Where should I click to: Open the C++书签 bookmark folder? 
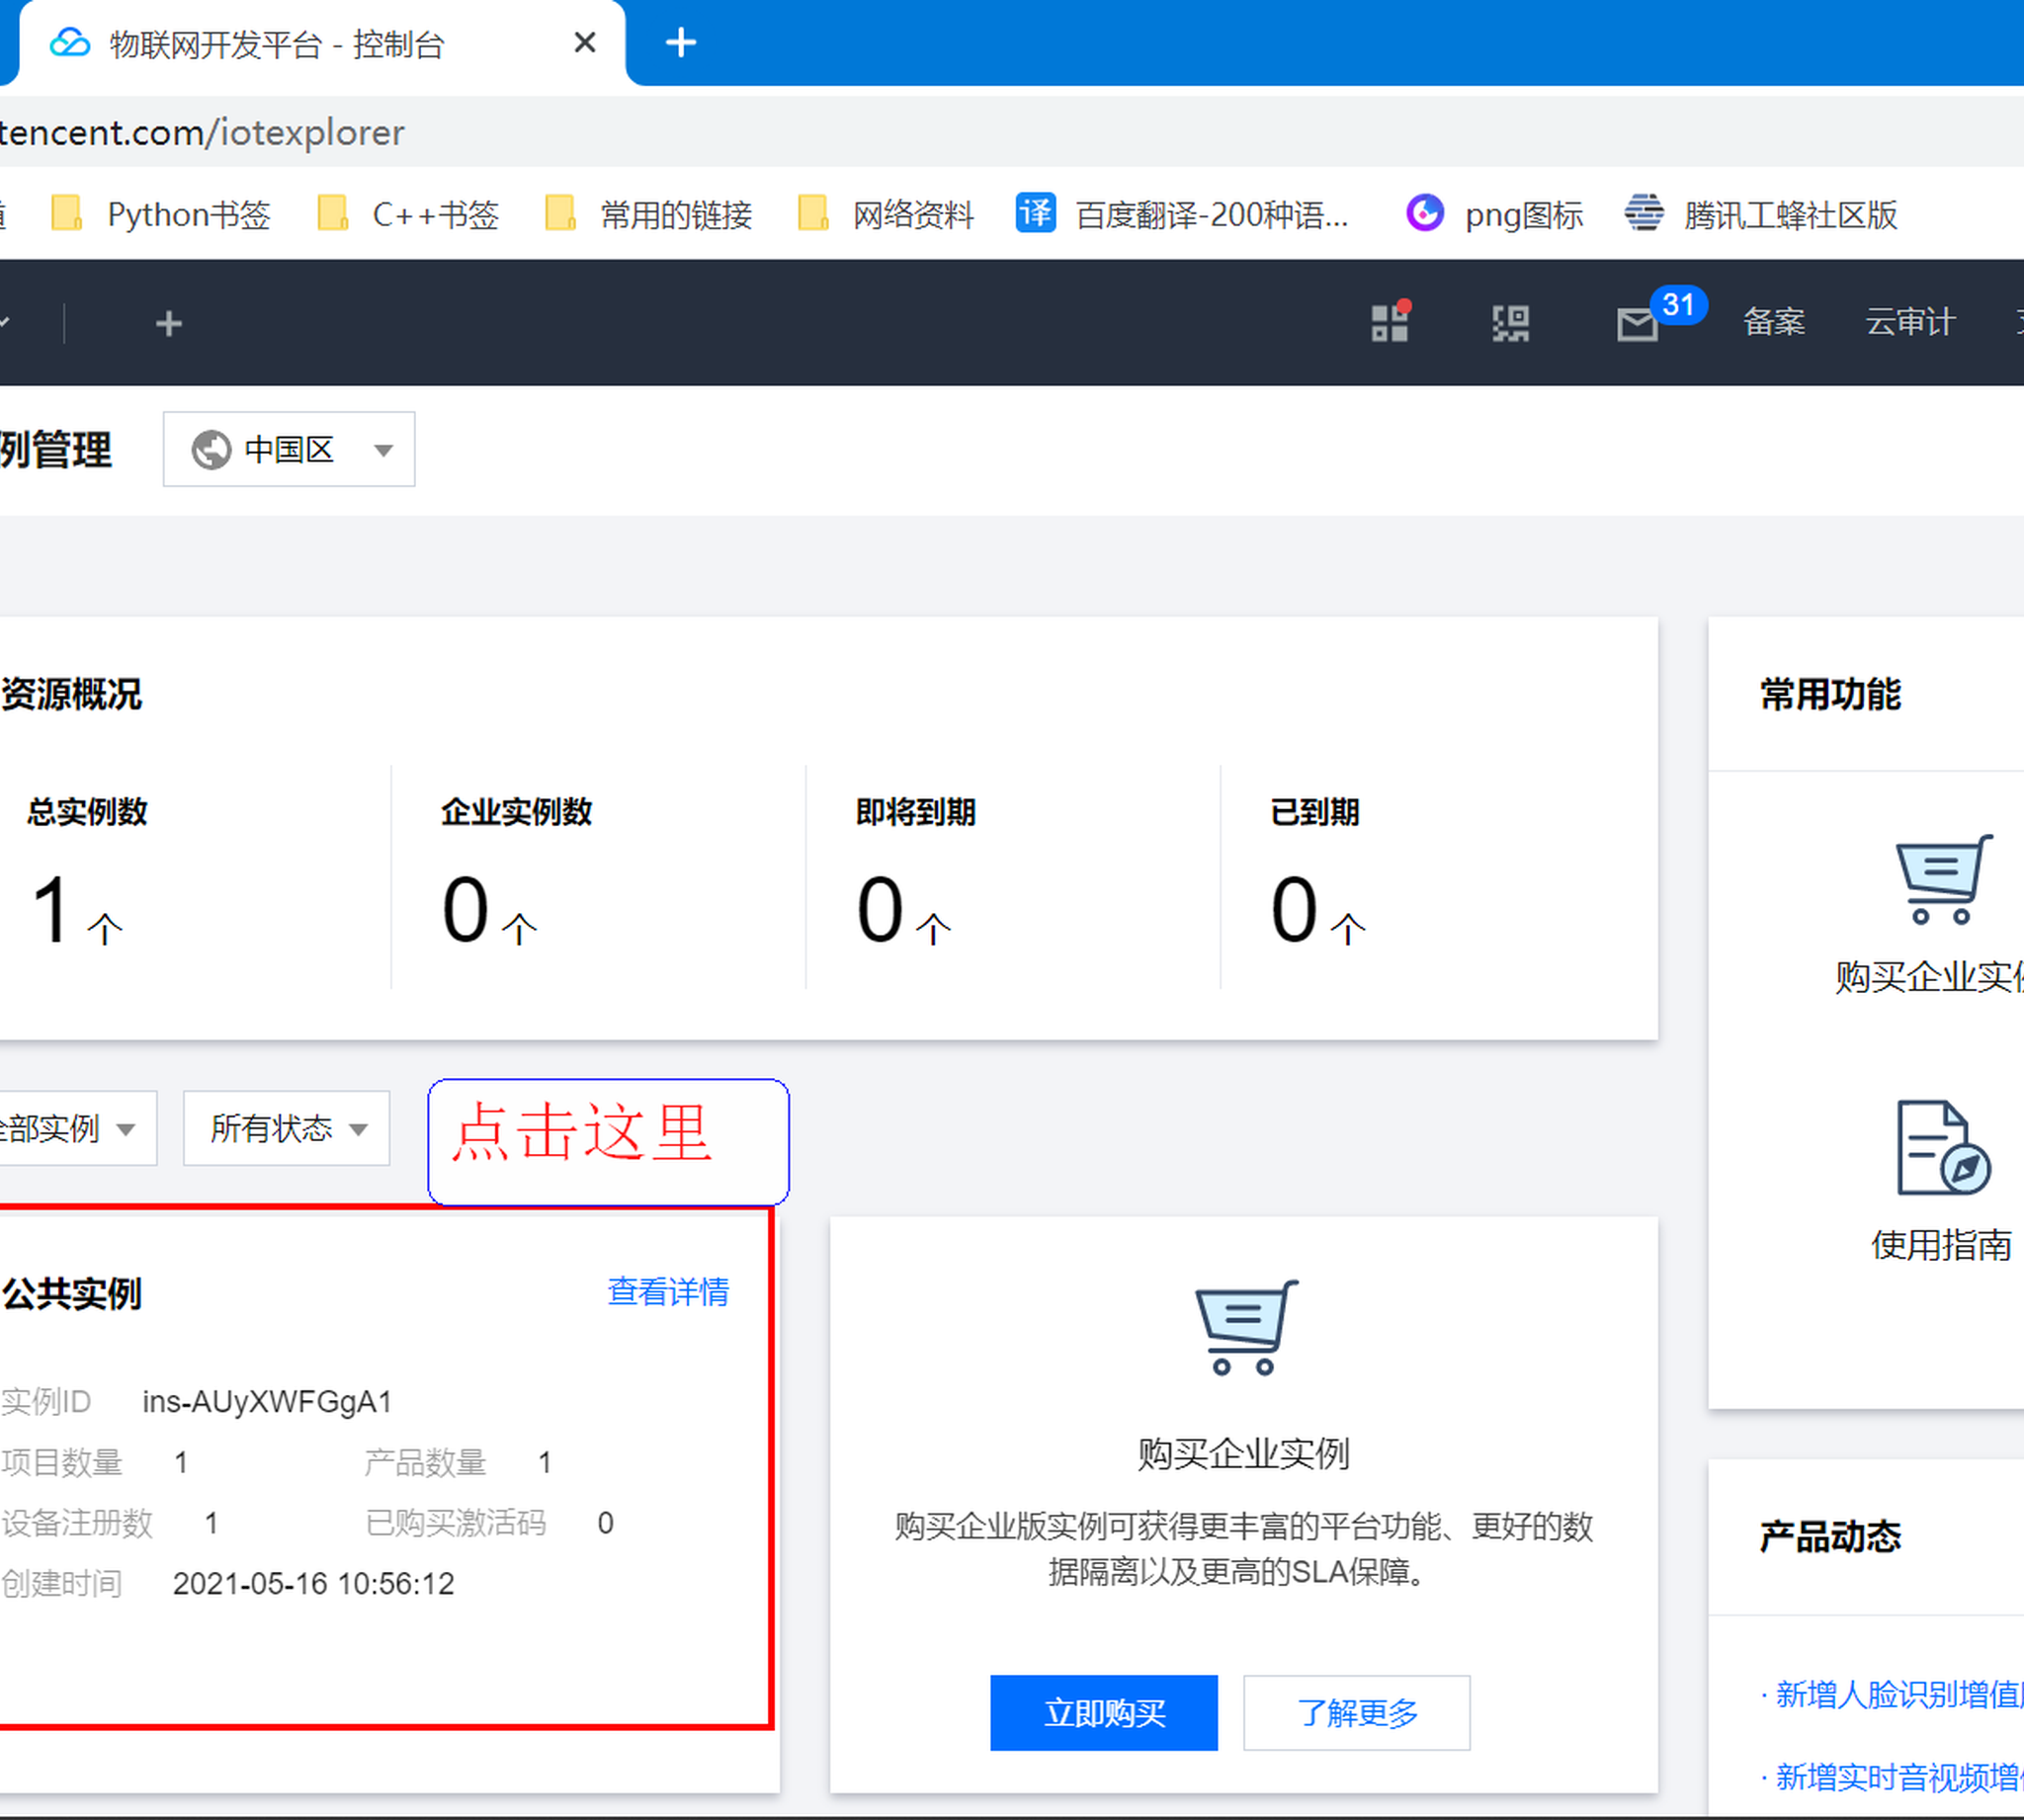click(408, 215)
